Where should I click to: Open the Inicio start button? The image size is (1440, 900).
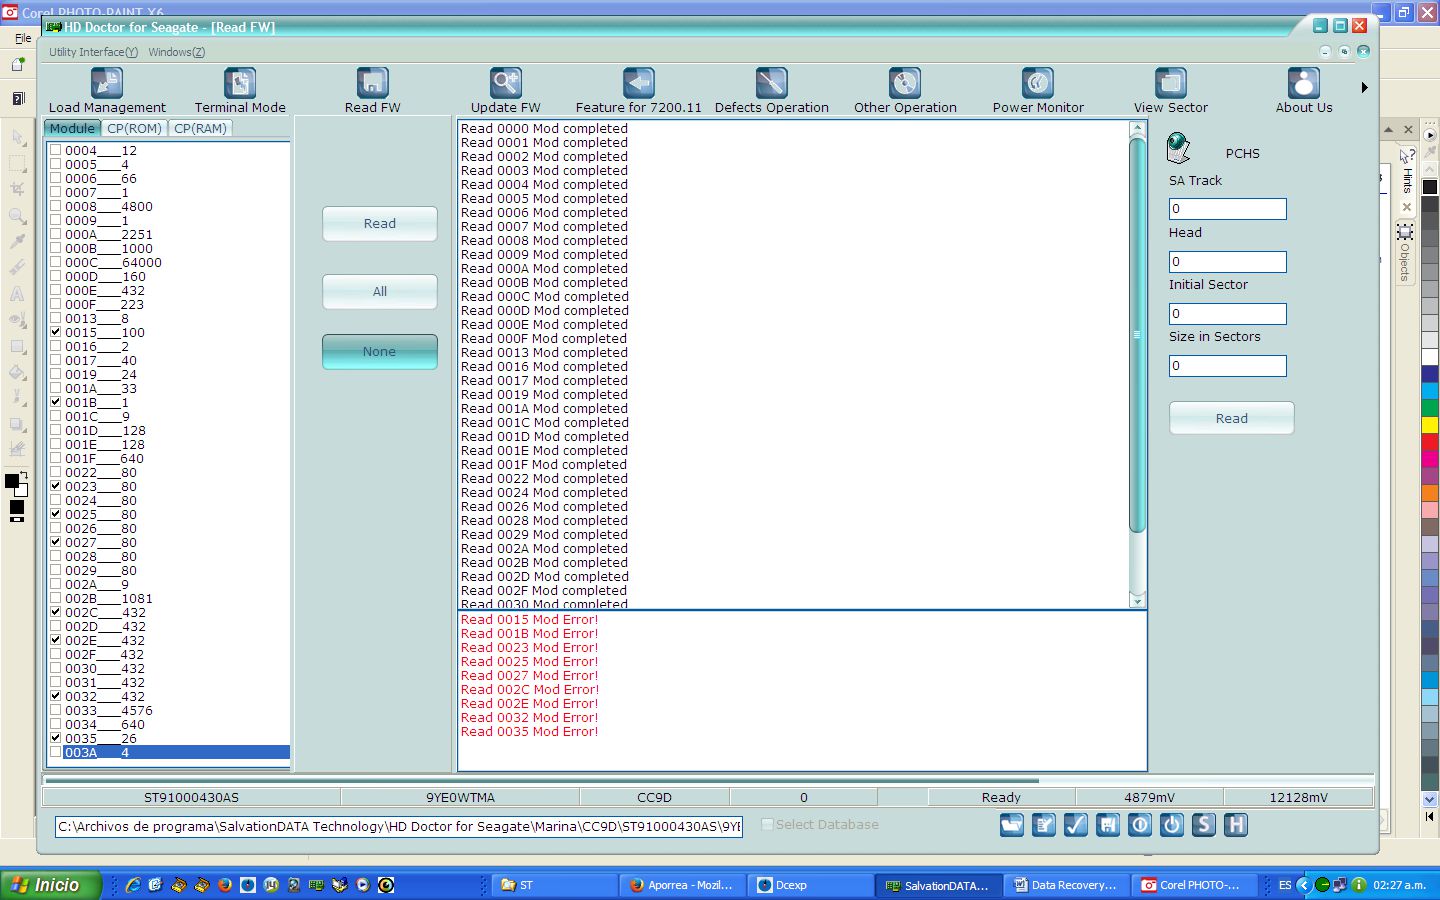click(51, 885)
